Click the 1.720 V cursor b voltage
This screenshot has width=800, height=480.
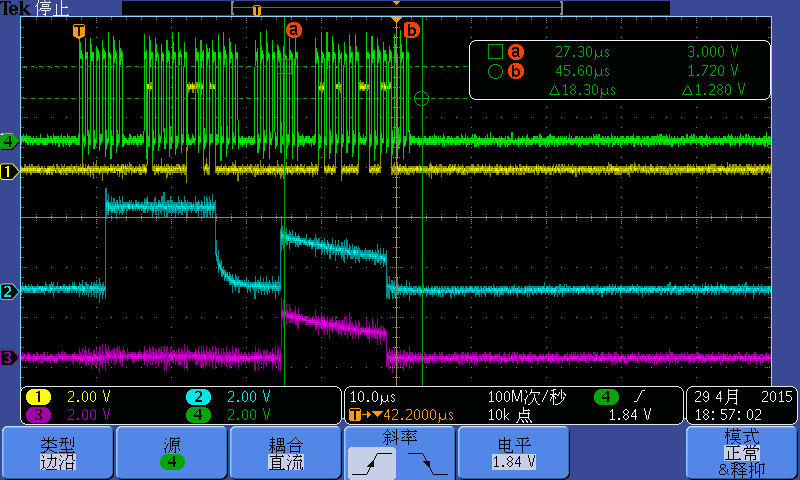click(x=713, y=71)
